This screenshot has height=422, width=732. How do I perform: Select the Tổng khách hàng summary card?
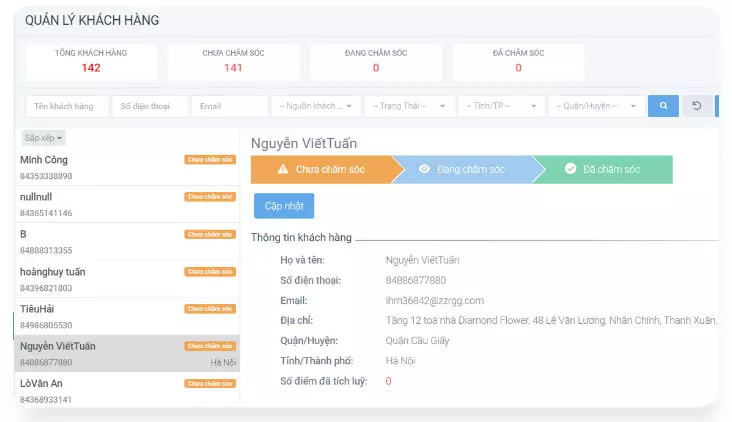coord(91,61)
